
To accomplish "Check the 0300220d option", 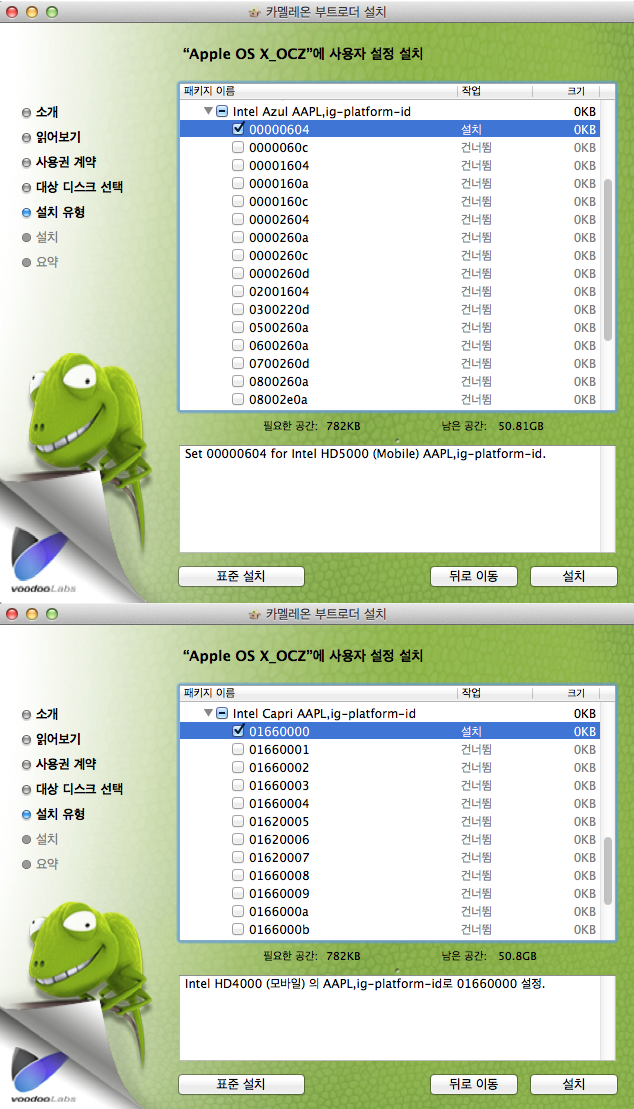I will pos(238,309).
